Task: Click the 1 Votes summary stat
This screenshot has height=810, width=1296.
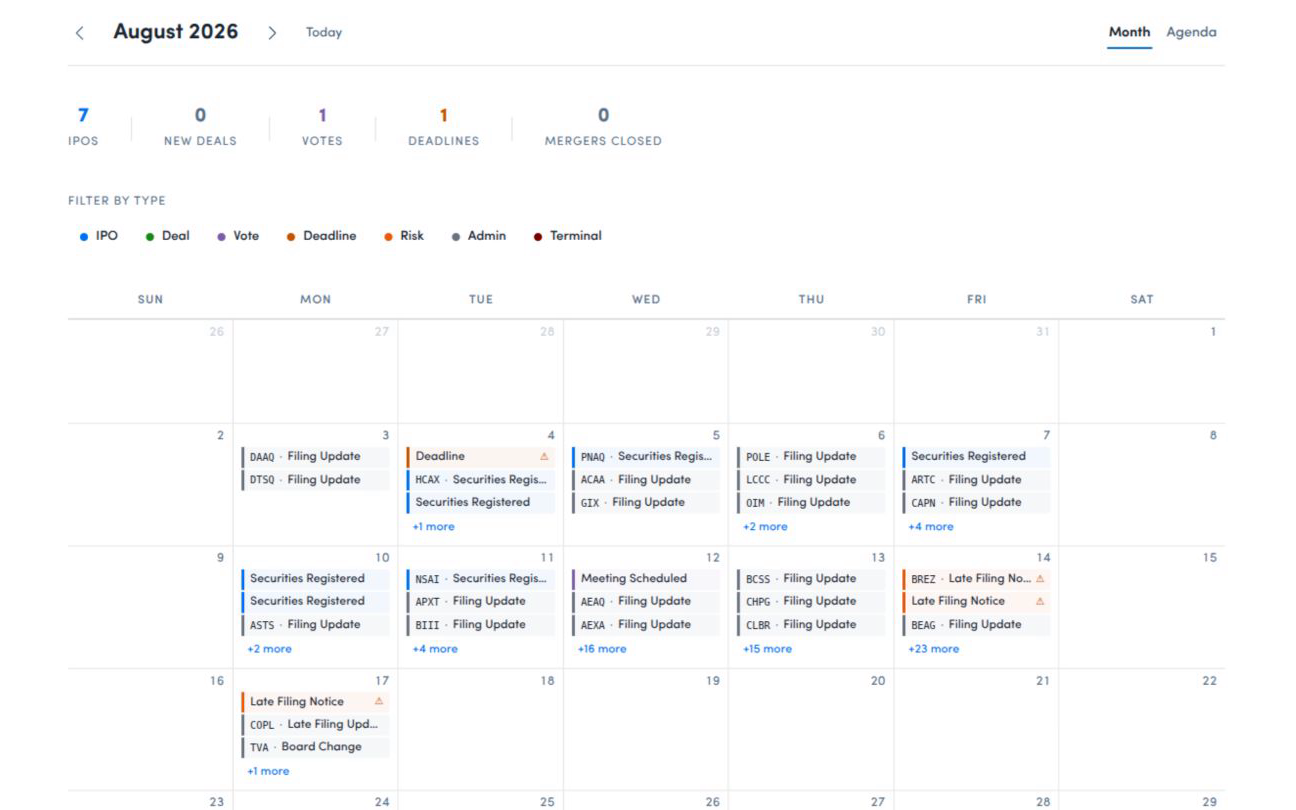Action: coord(322,127)
